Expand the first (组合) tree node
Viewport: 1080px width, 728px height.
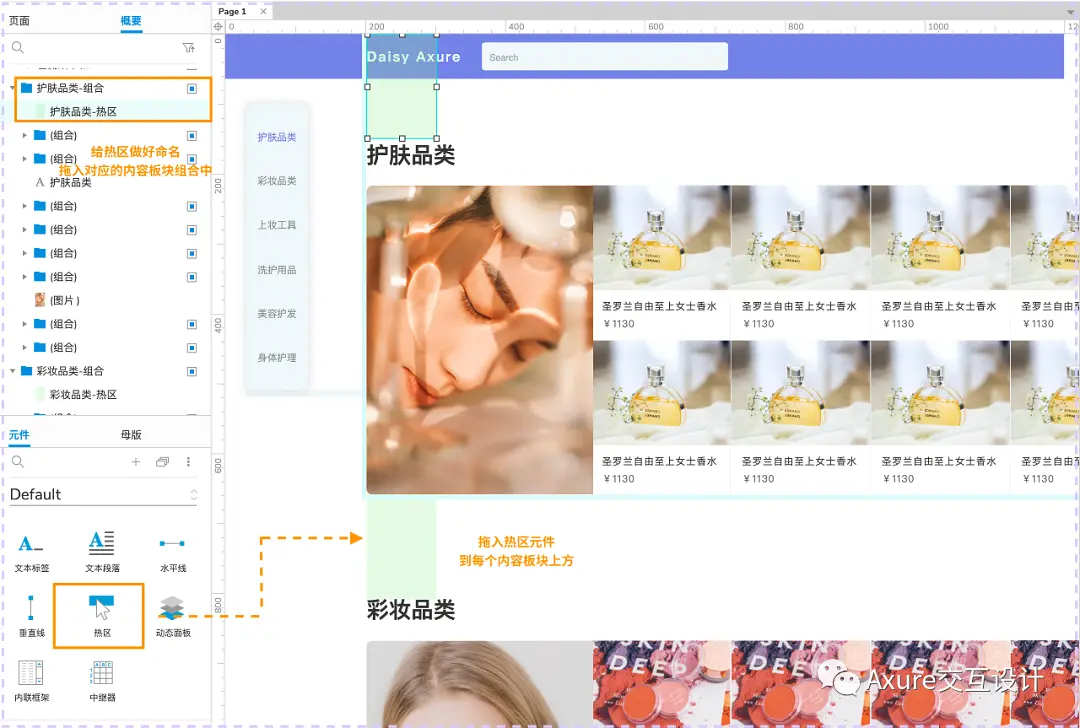click(x=23, y=135)
